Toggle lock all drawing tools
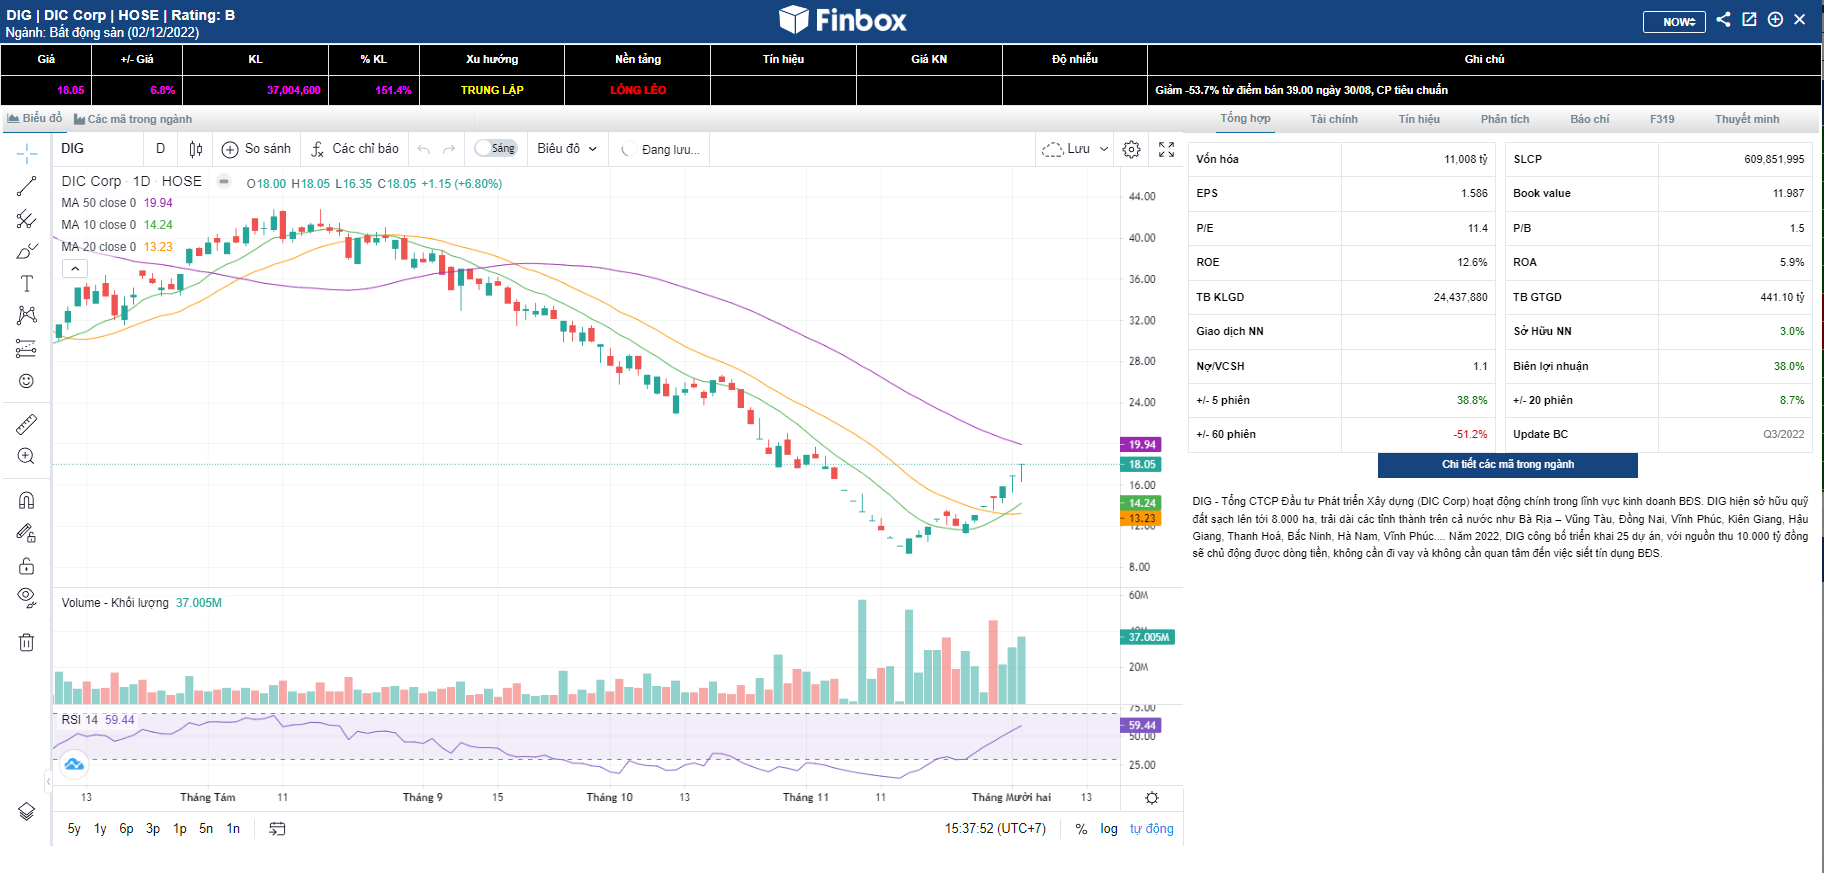 [x=27, y=566]
